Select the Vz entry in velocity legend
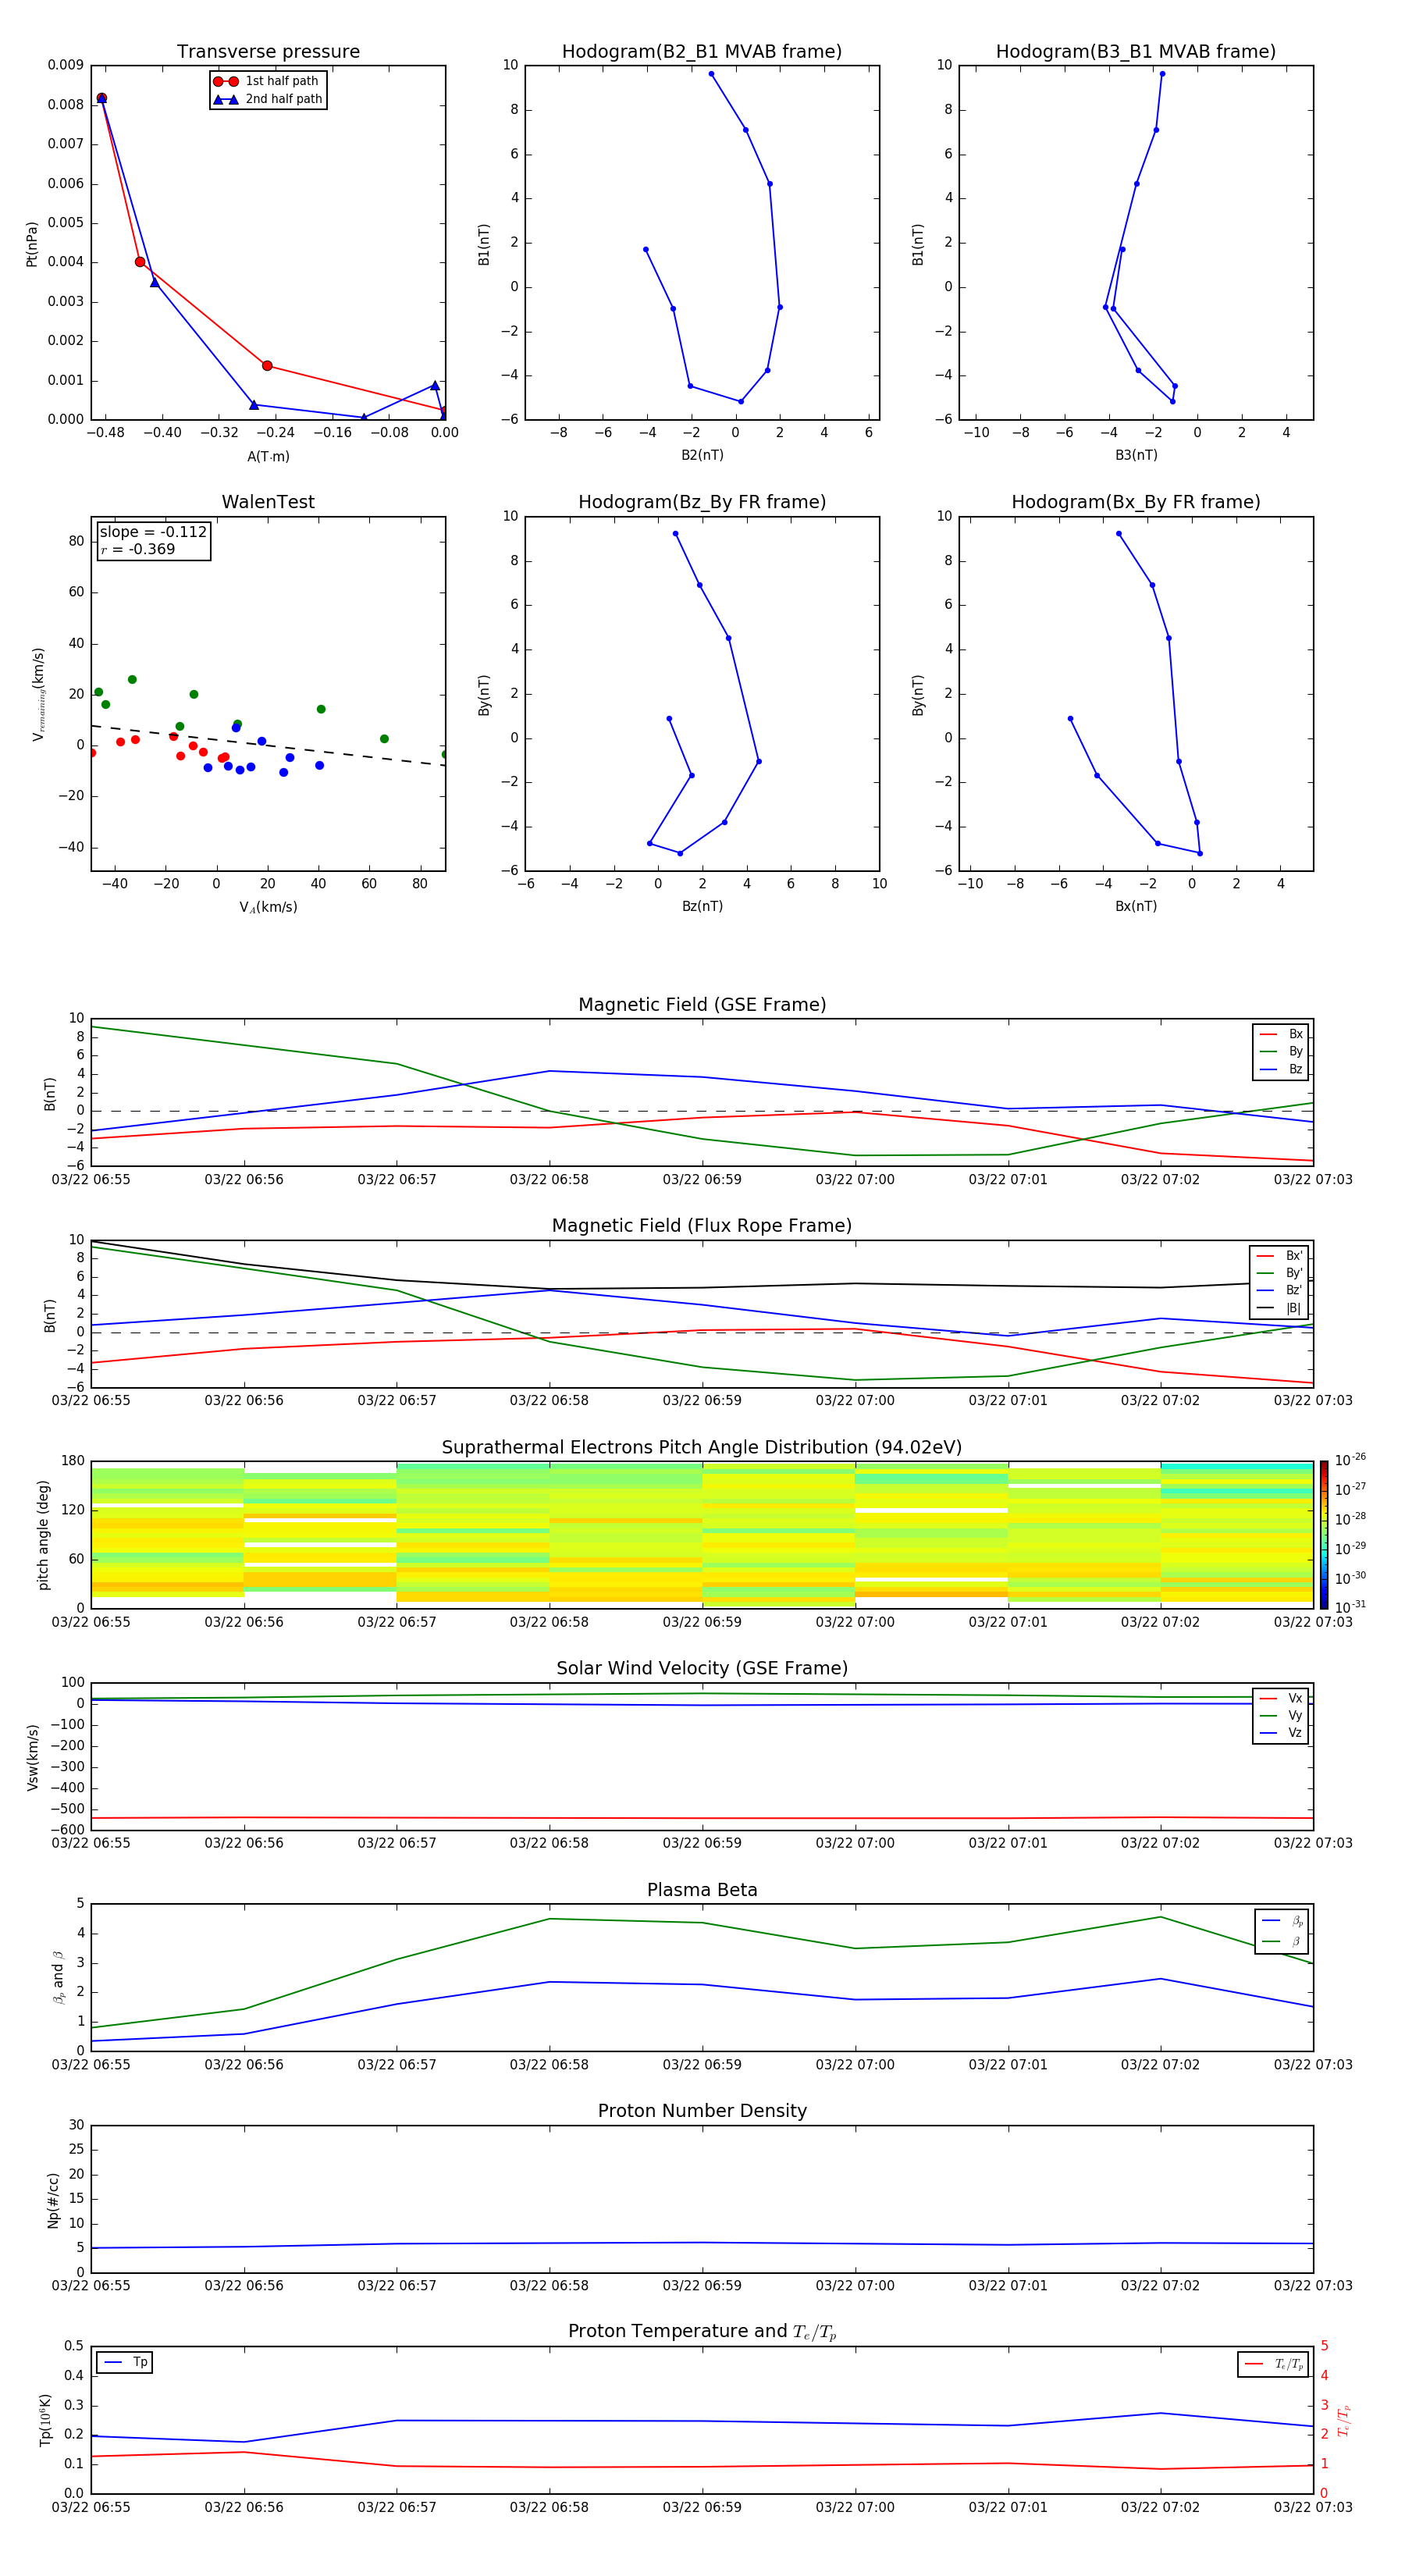This screenshot has height=2576, width=1405. (x=1281, y=1733)
